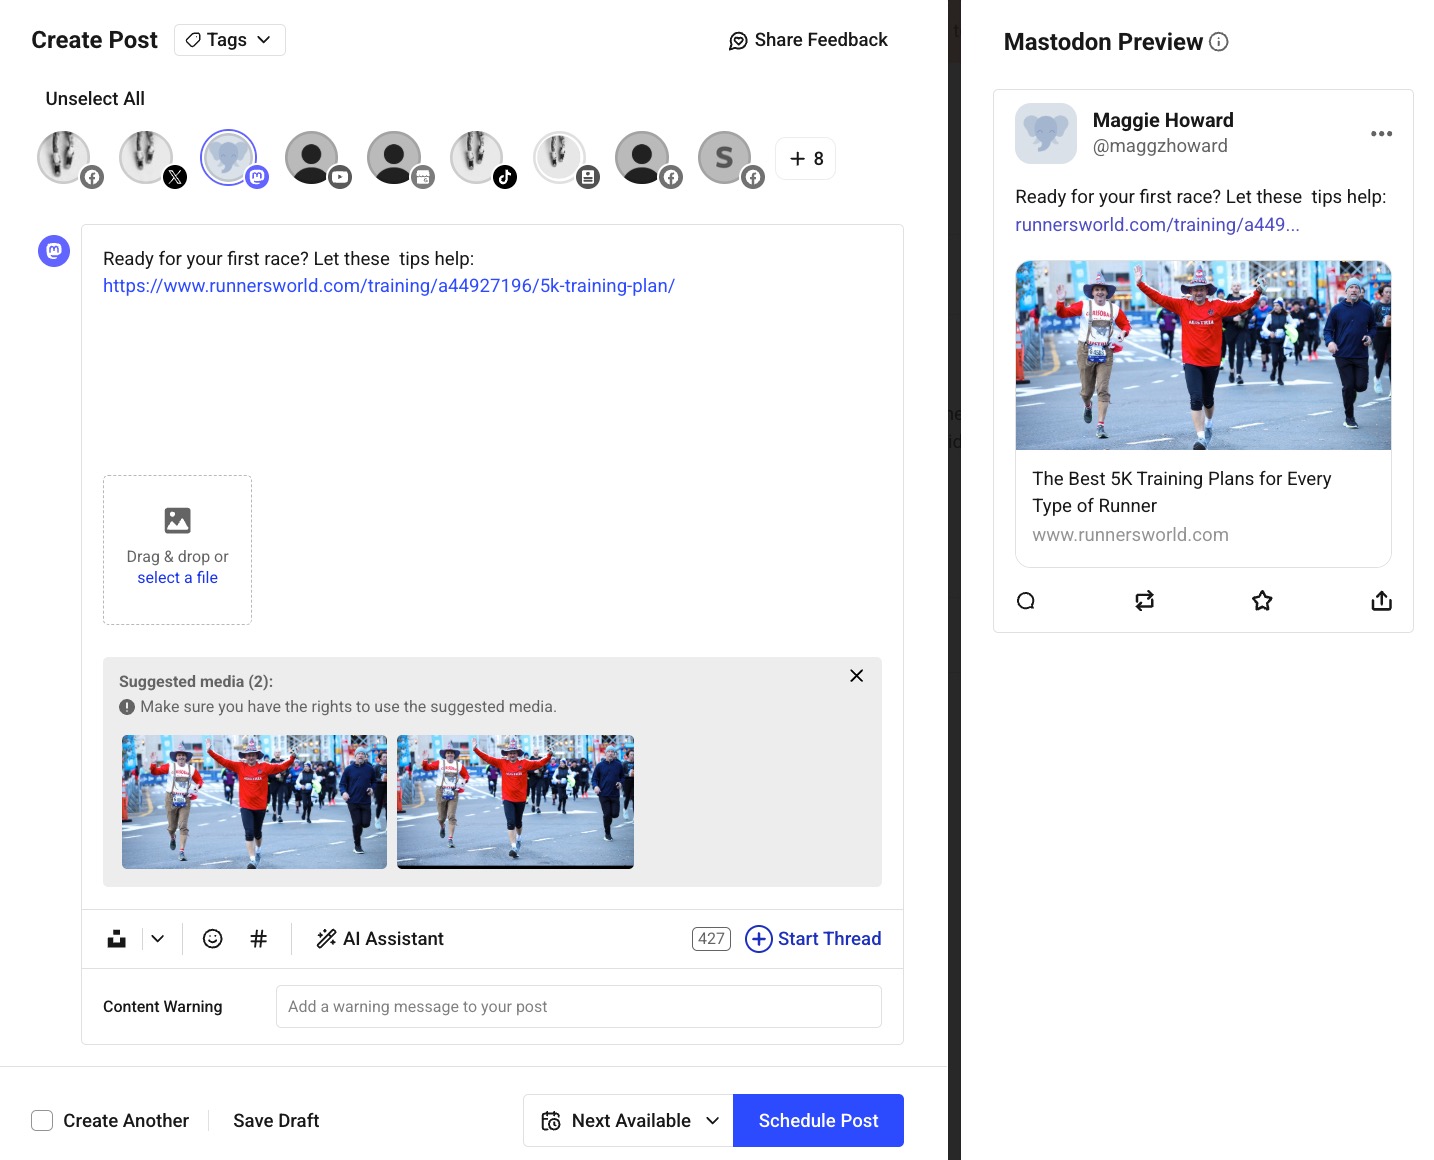Toggle the Mastodon elephant account avatar
Screen dimensions: 1434x1160
coord(230,158)
